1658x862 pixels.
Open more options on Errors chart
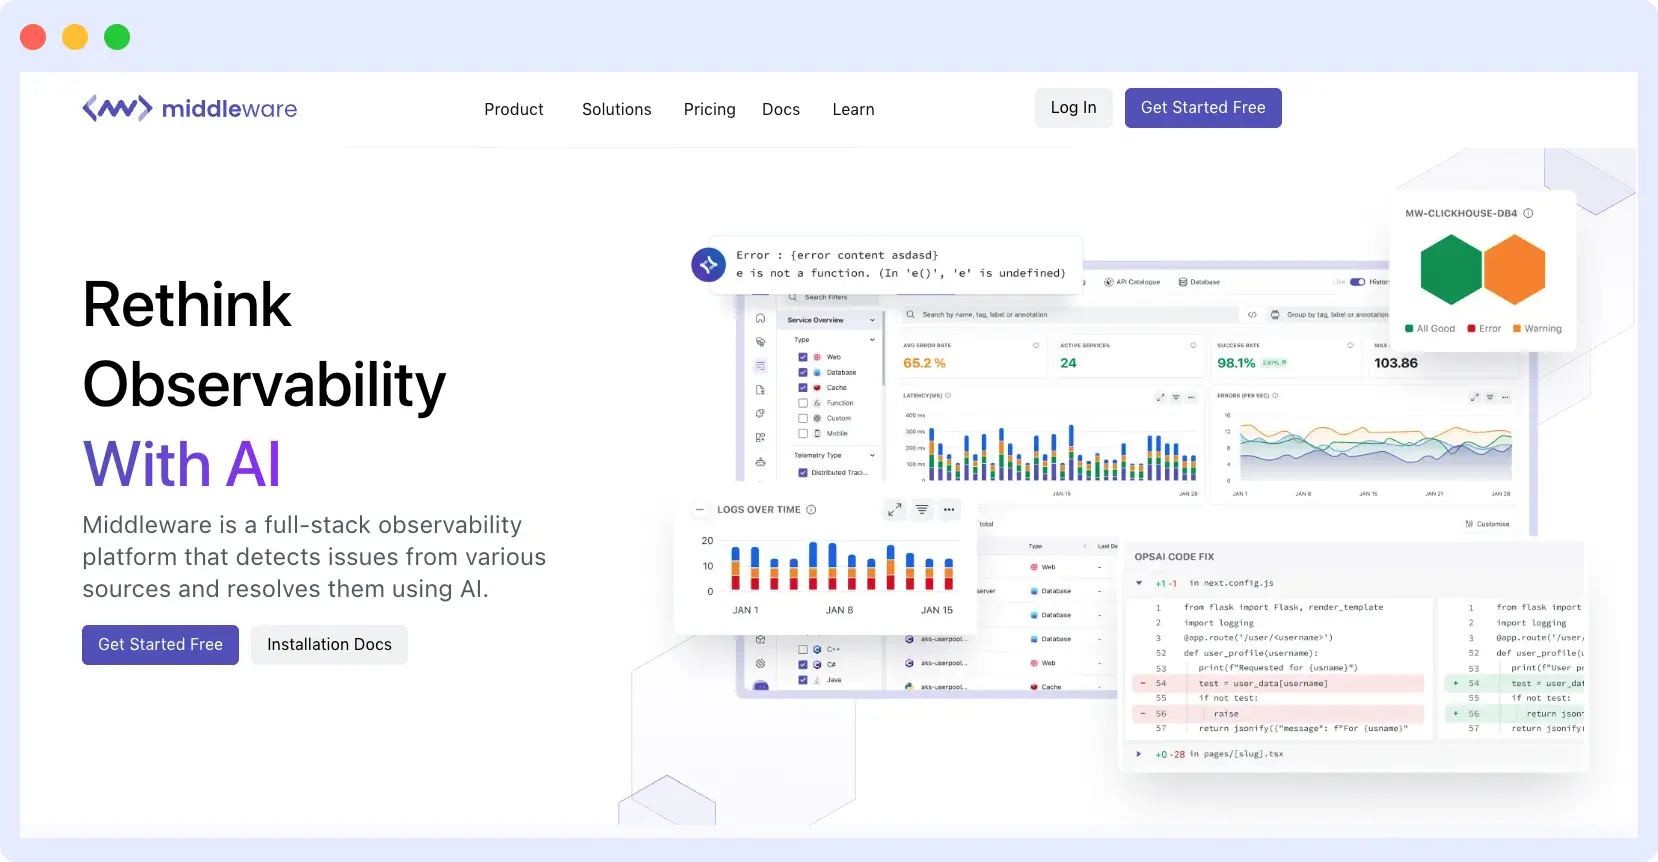(1505, 397)
